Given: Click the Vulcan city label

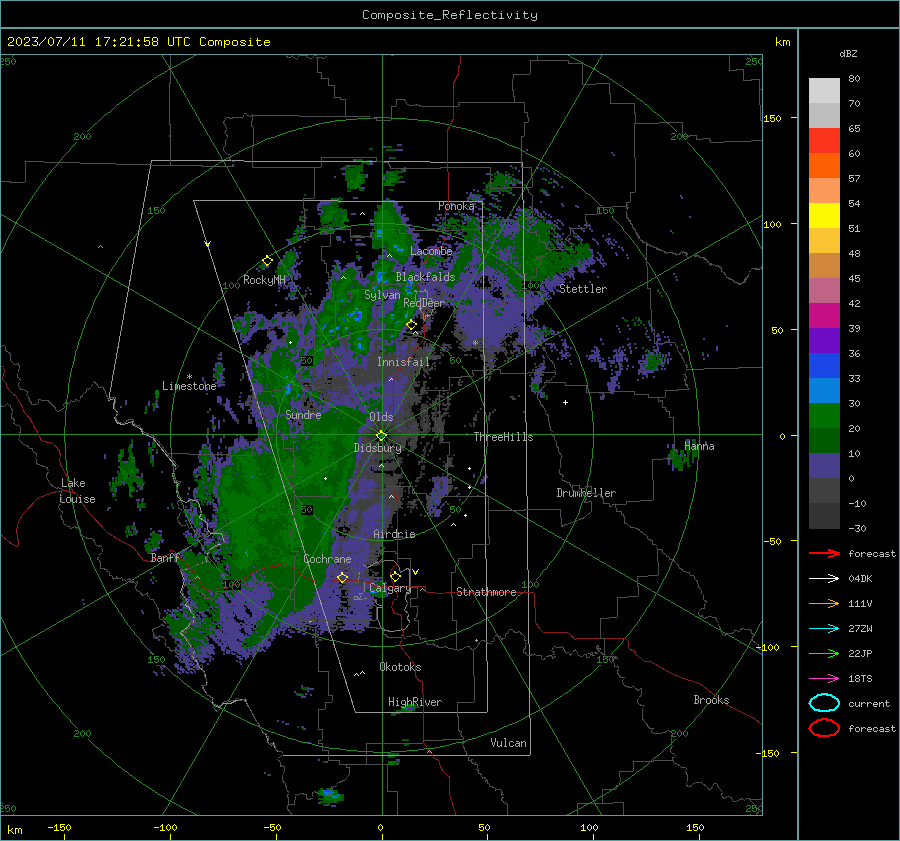Looking at the screenshot, I should point(508,743).
